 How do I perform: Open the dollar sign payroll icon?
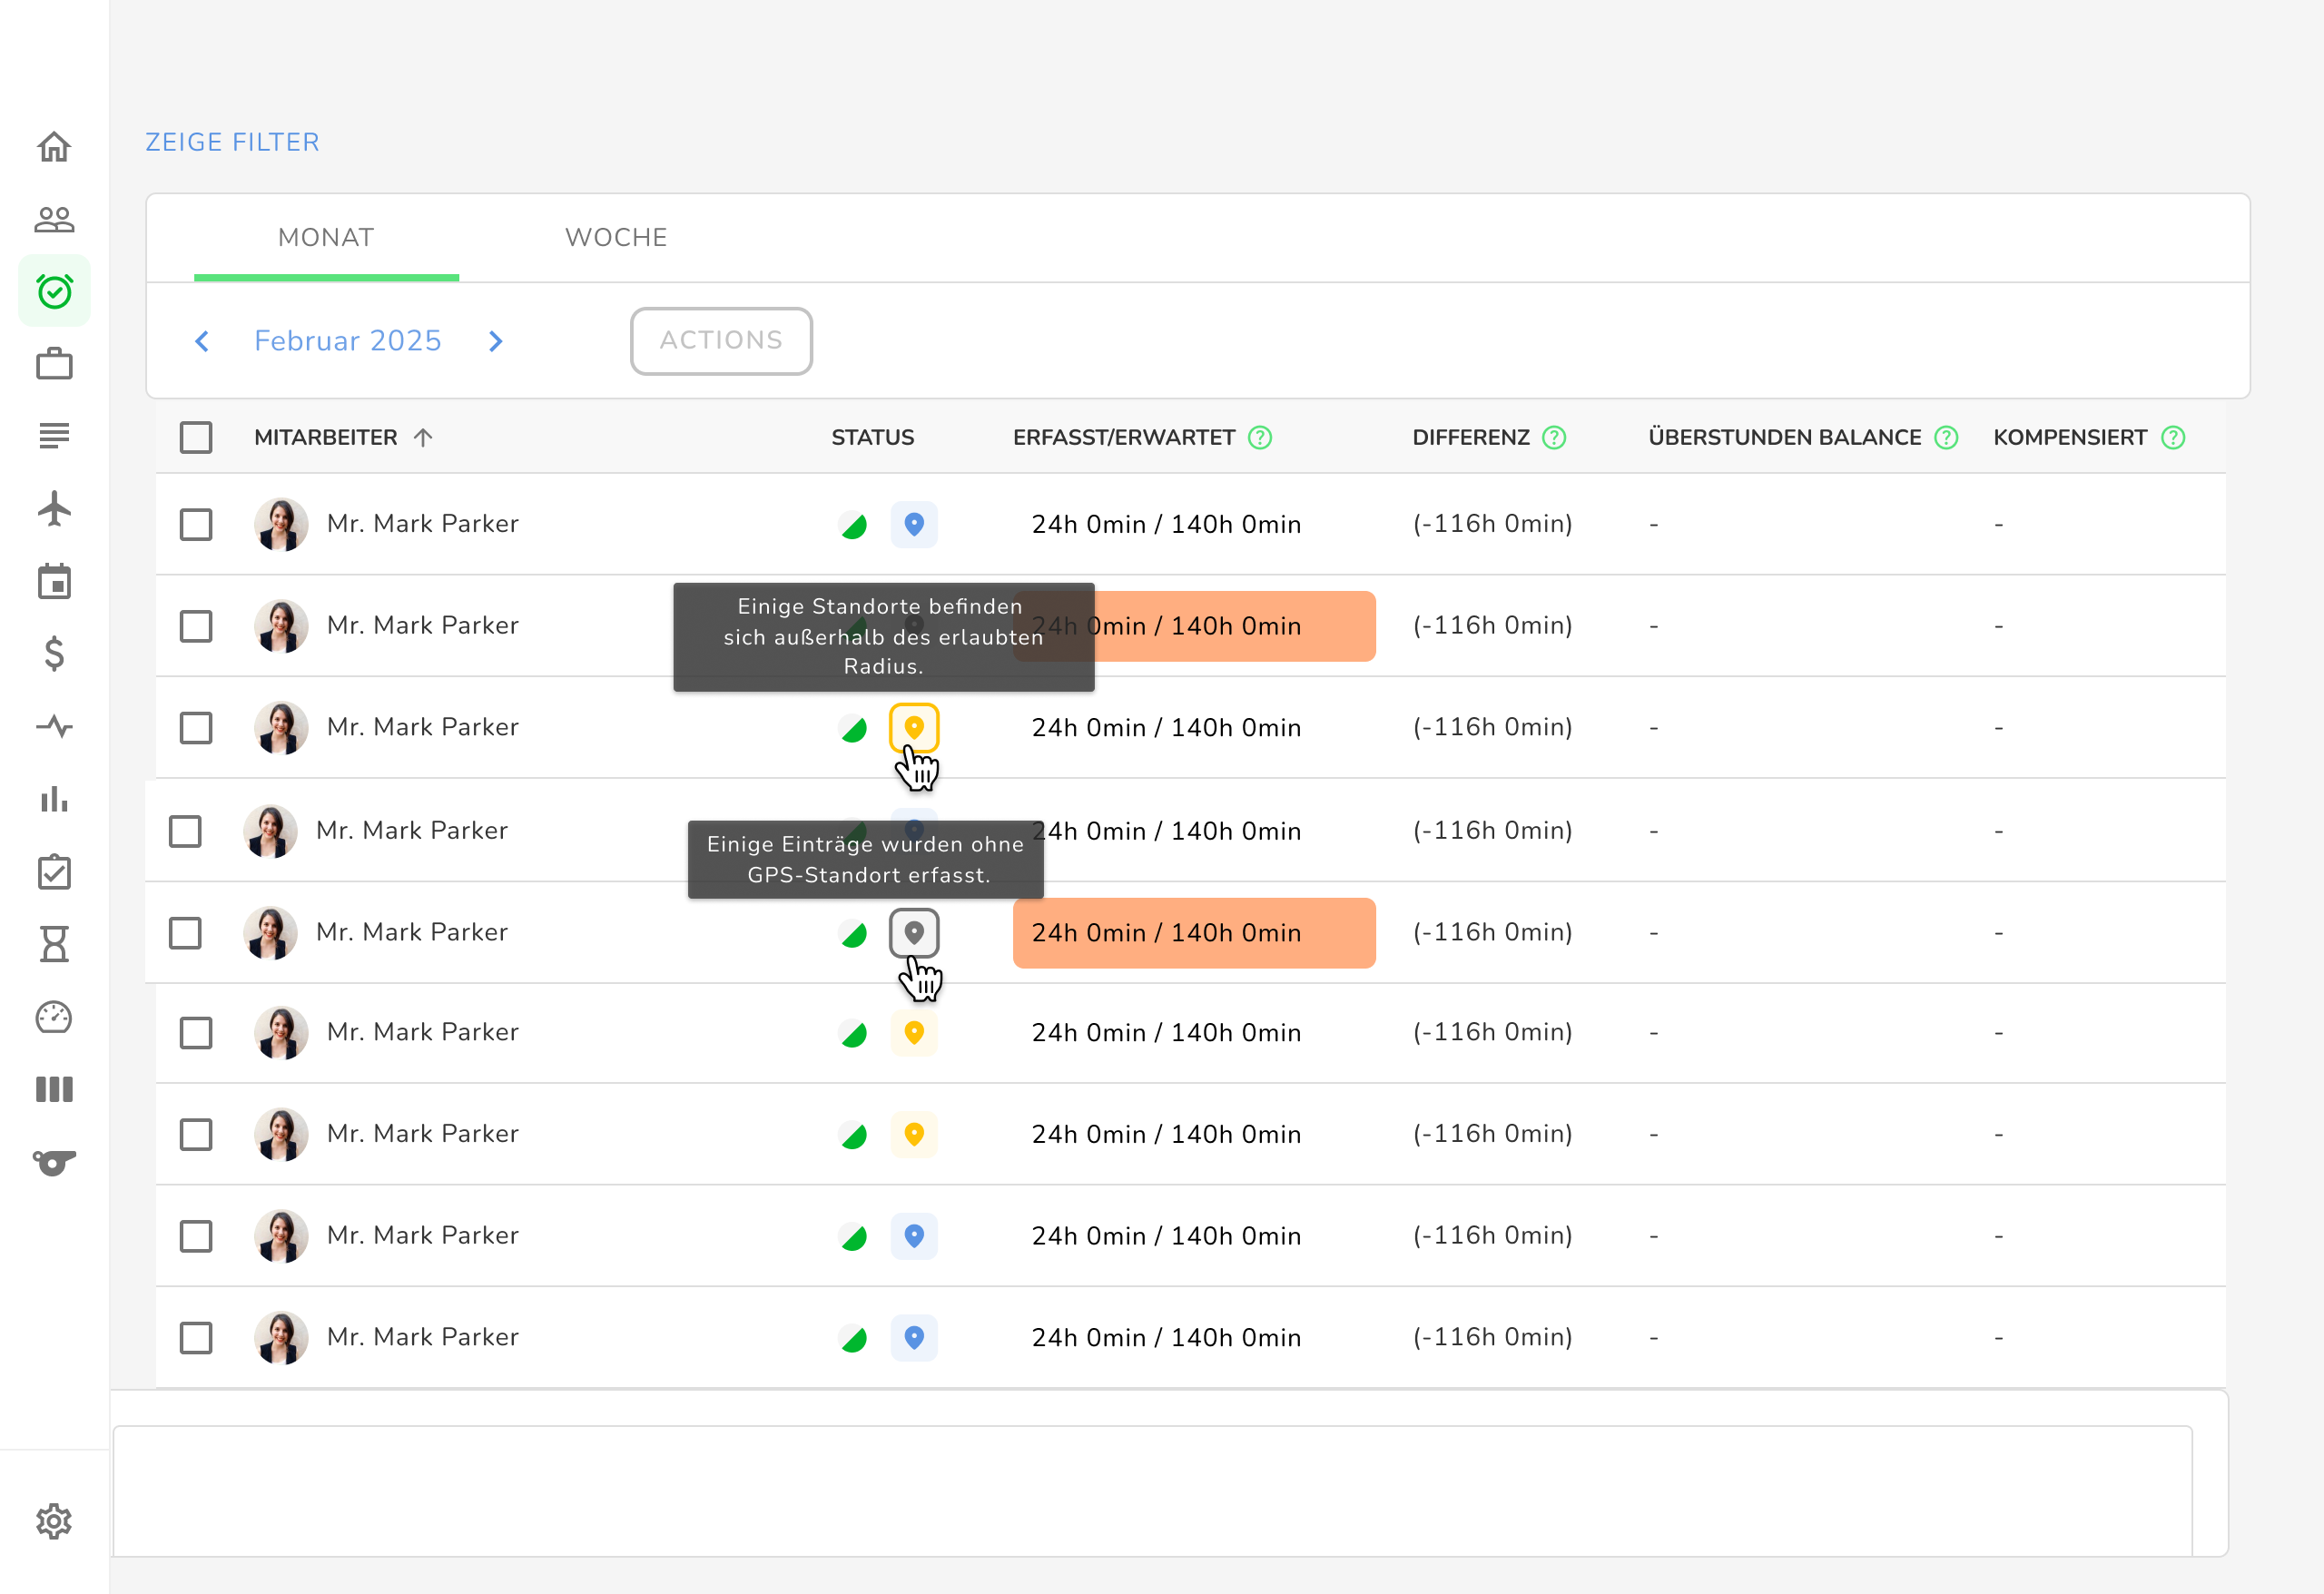coord(54,654)
